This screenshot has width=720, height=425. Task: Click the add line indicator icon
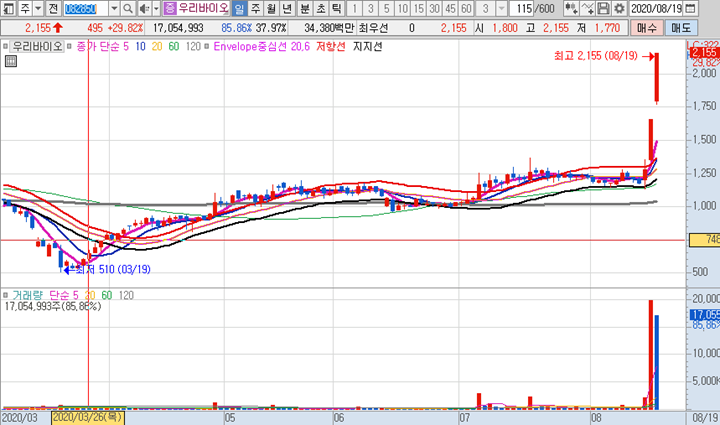point(587,8)
